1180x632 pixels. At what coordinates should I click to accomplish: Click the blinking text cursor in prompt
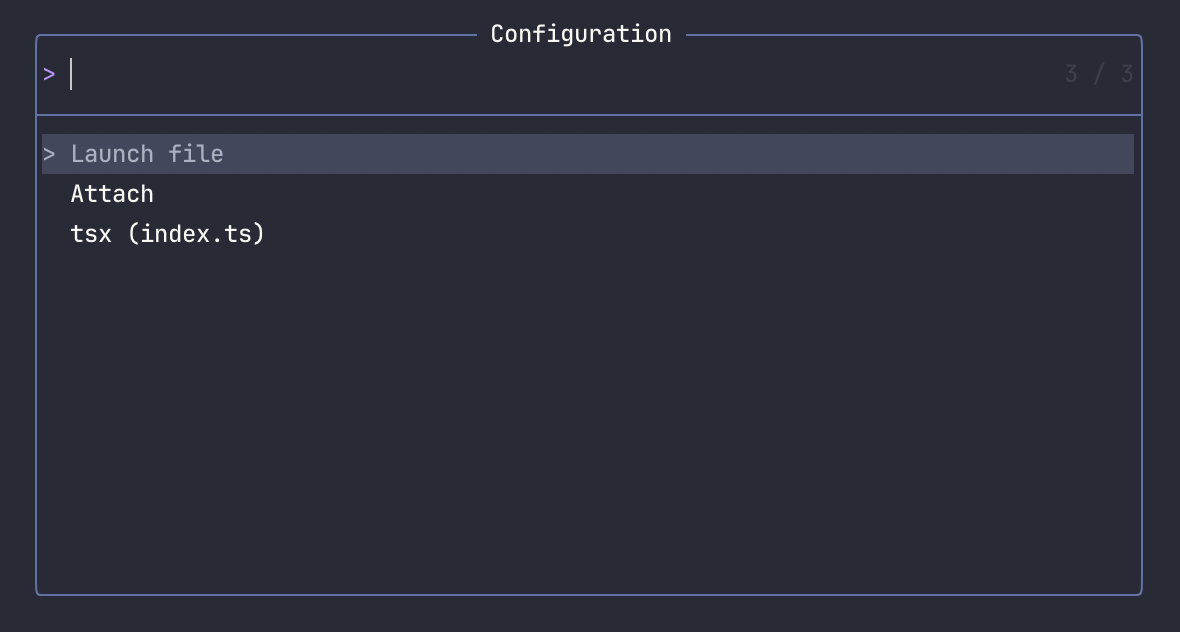click(71, 74)
